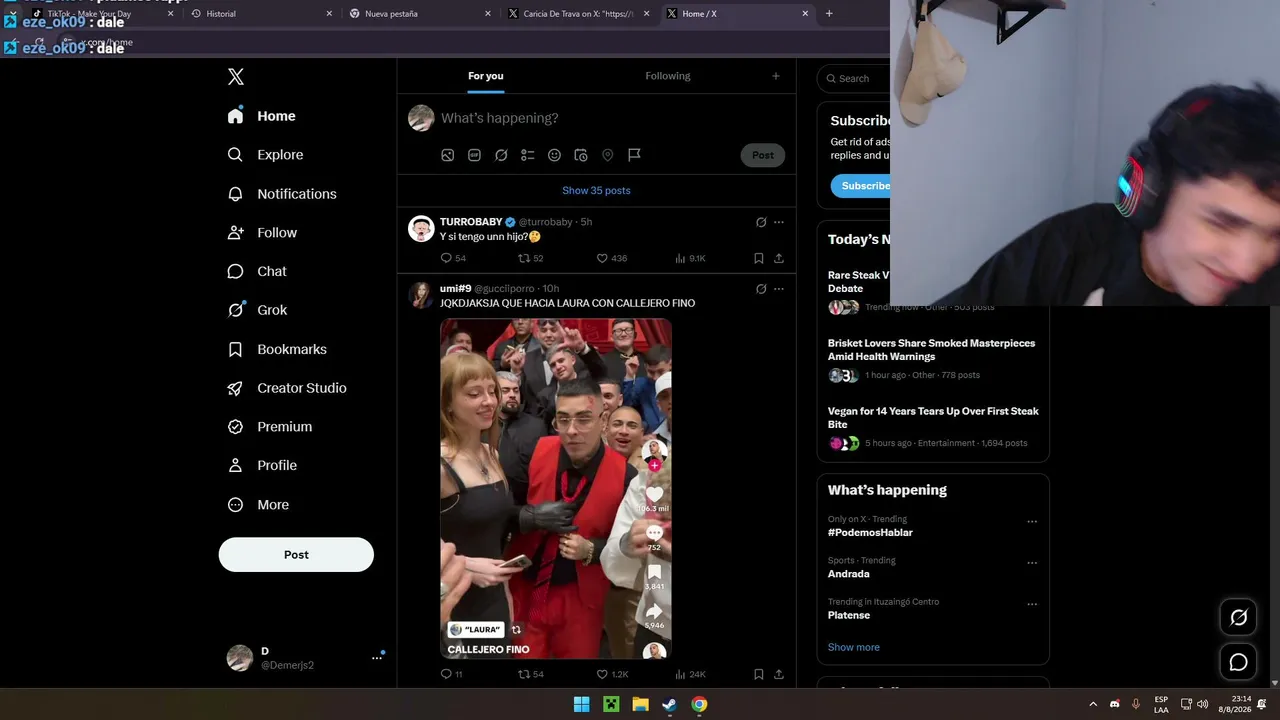Share umi#9's post

click(779, 674)
